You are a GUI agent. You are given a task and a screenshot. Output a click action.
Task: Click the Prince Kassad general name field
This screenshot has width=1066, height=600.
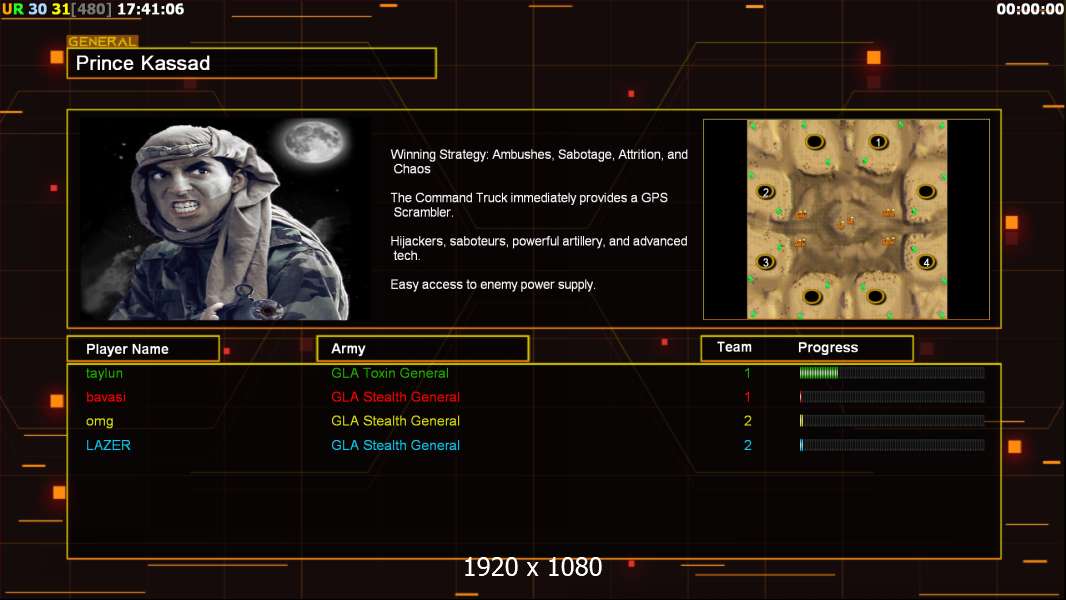pos(252,63)
